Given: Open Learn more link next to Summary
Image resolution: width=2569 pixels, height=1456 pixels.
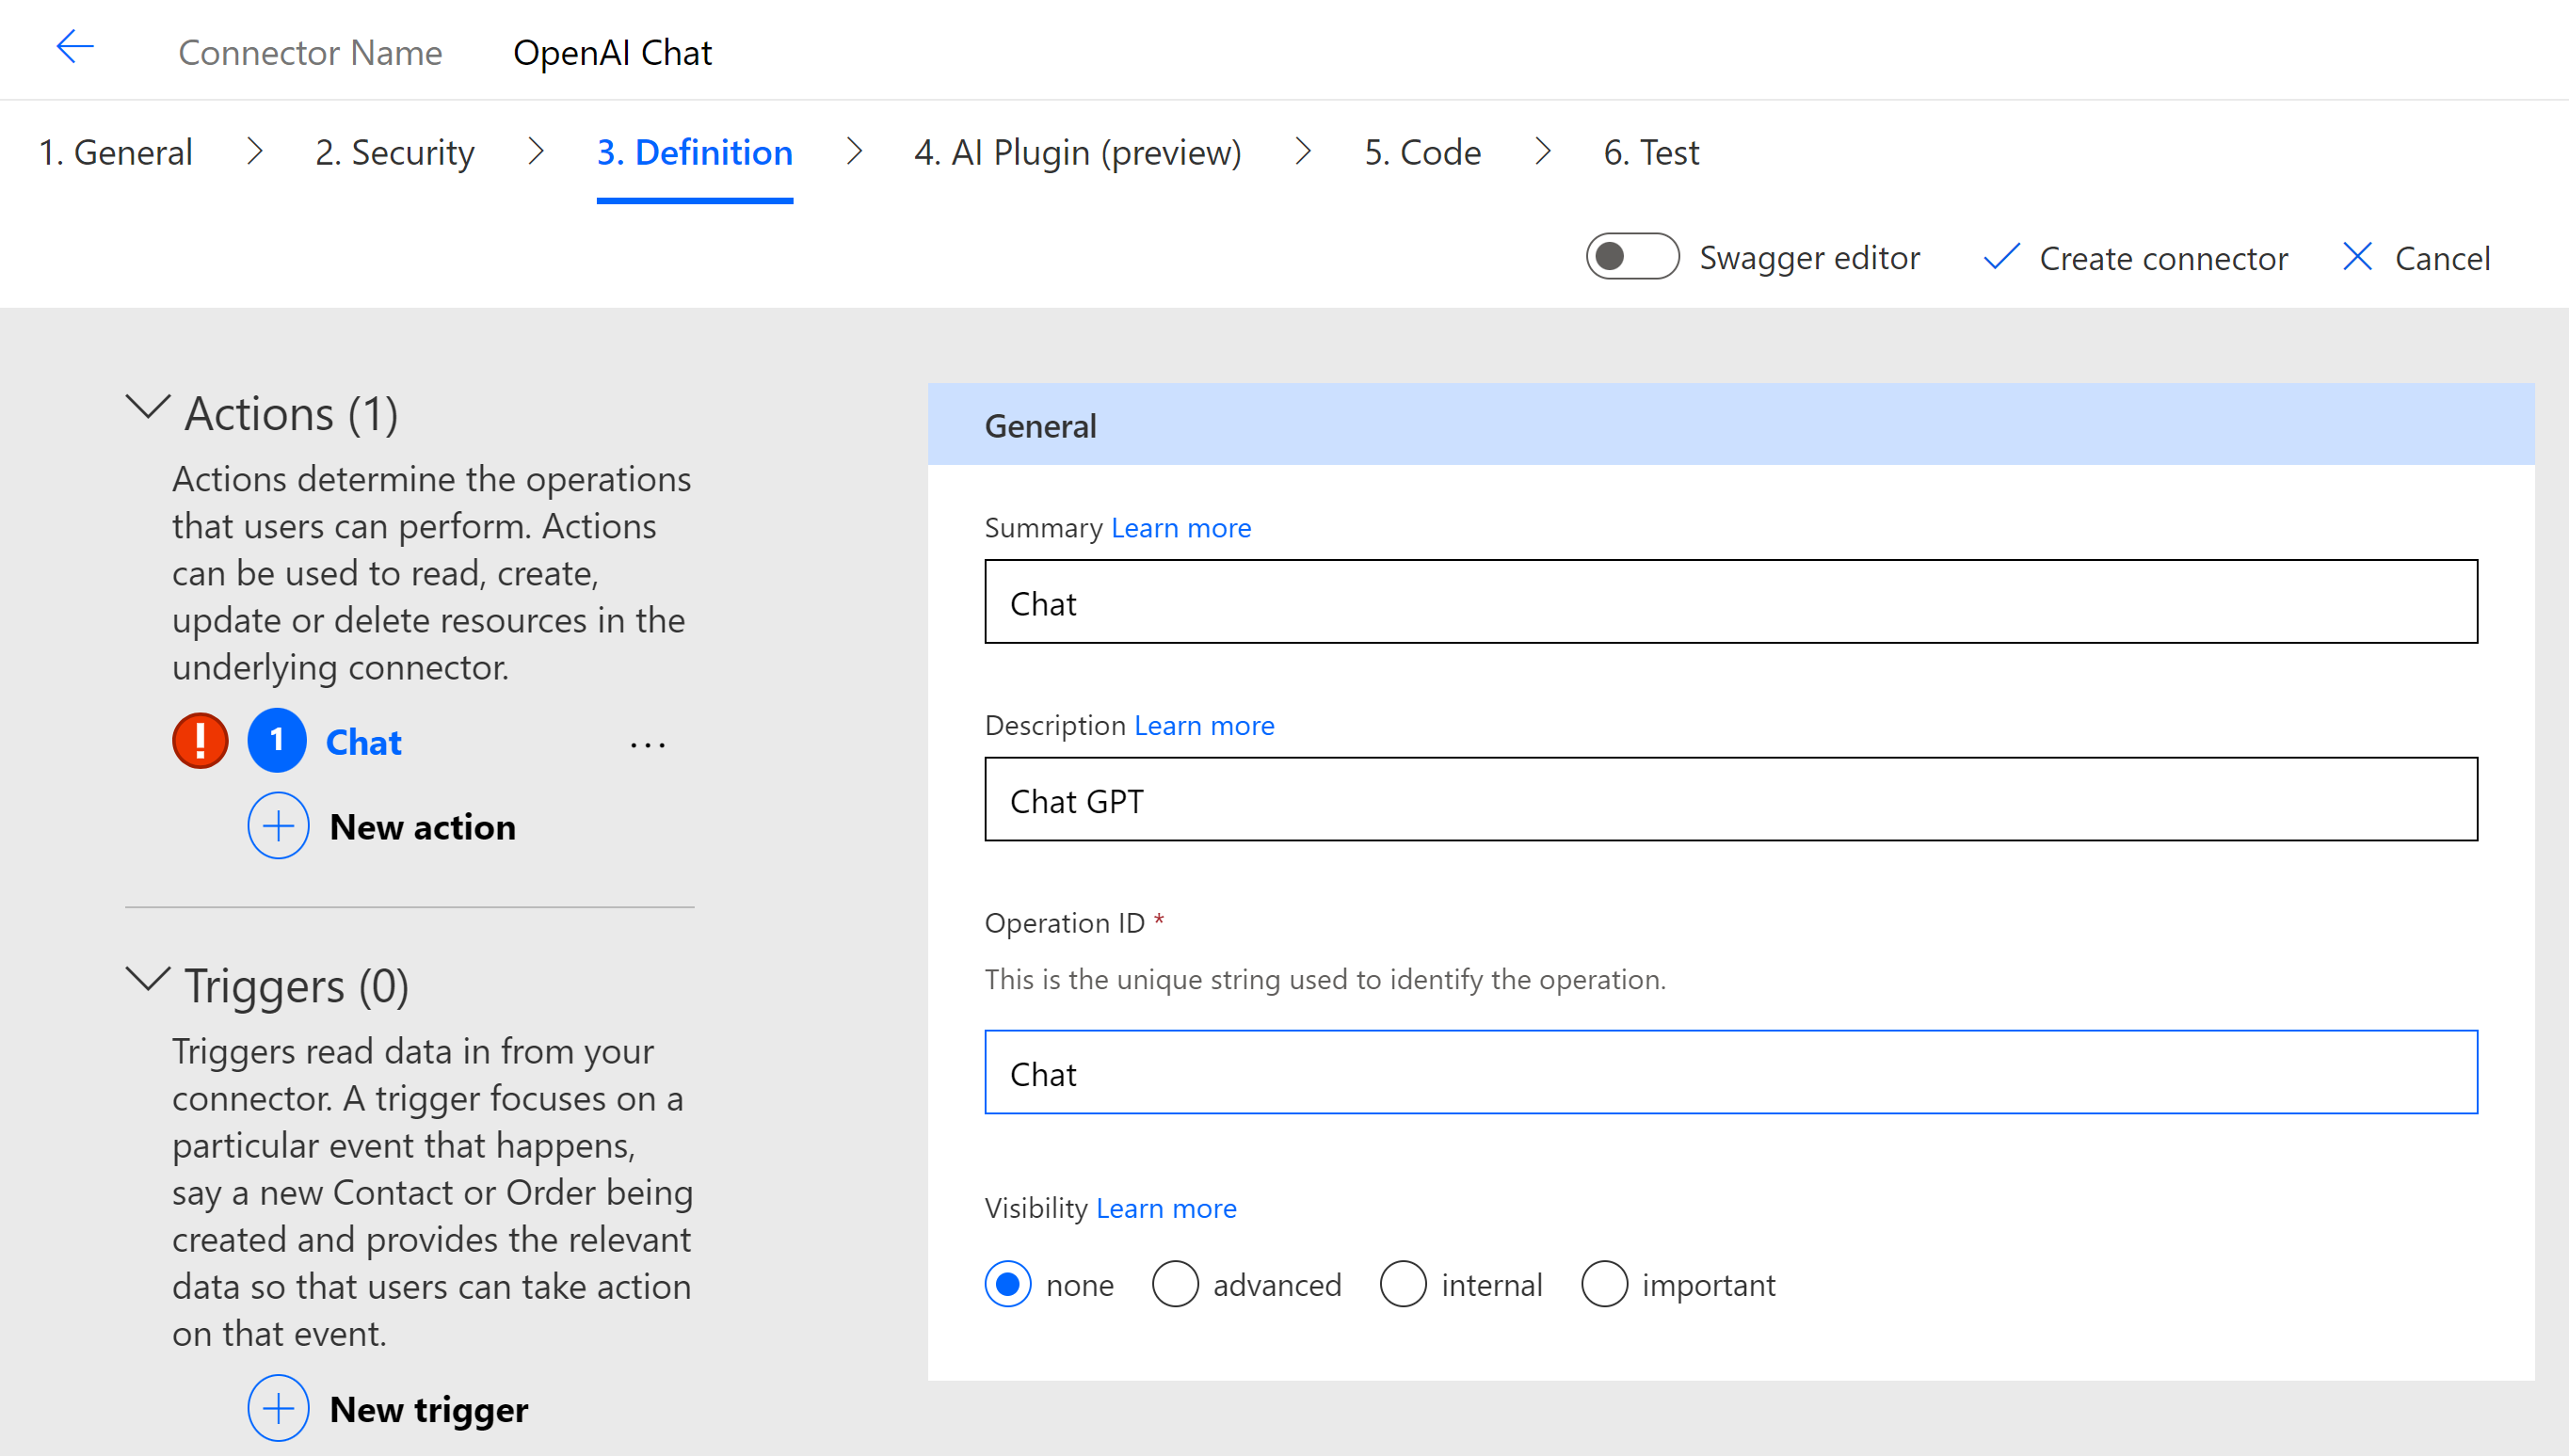Looking at the screenshot, I should pos(1181,528).
